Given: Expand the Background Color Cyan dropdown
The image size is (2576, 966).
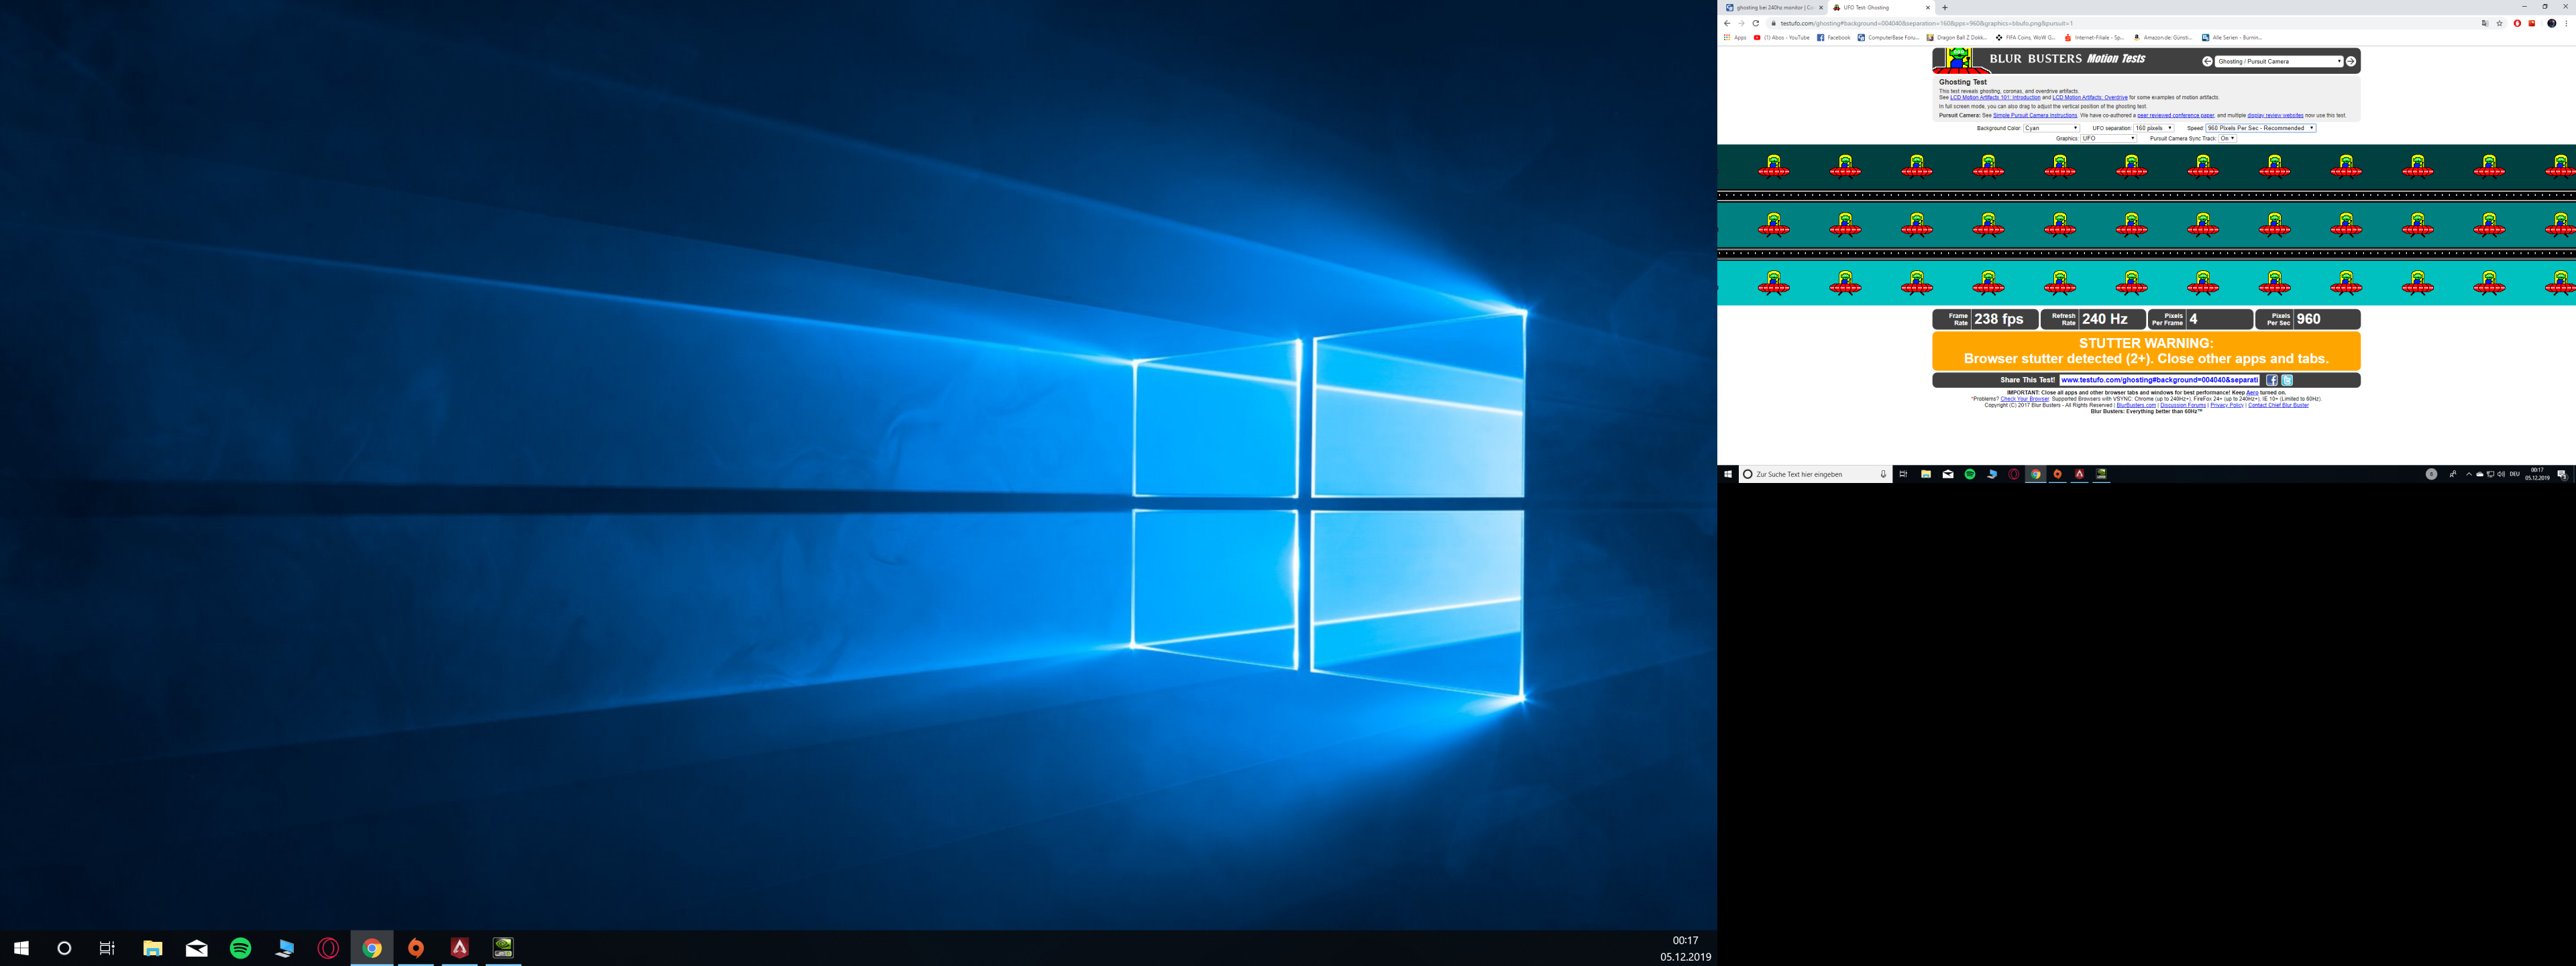Looking at the screenshot, I should tap(2051, 128).
